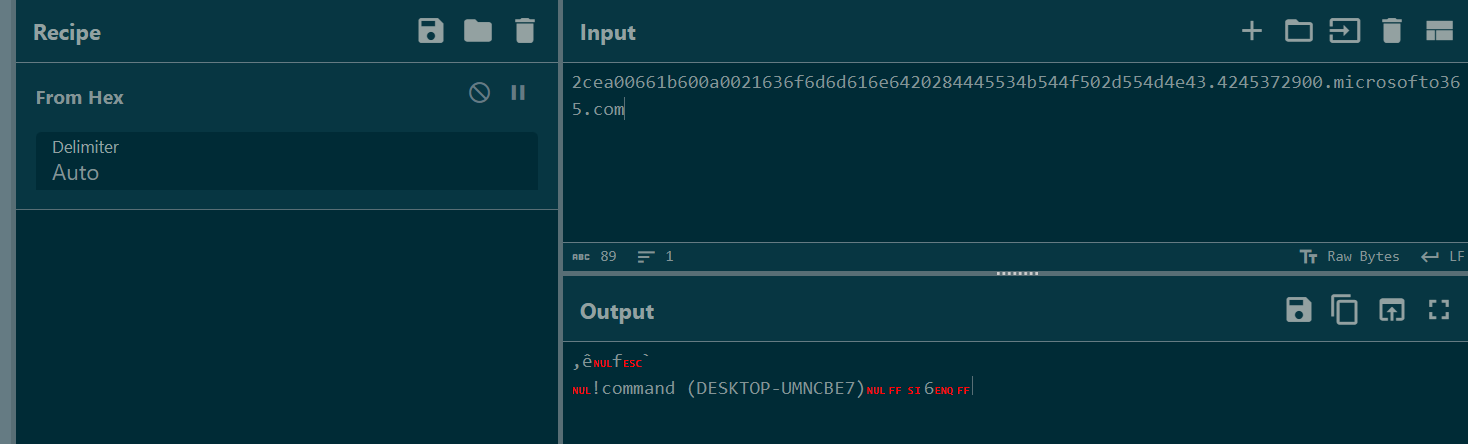Screen dimensions: 1468x444
Task: Open Raw Bytes character encoding selector
Action: coord(1350,257)
